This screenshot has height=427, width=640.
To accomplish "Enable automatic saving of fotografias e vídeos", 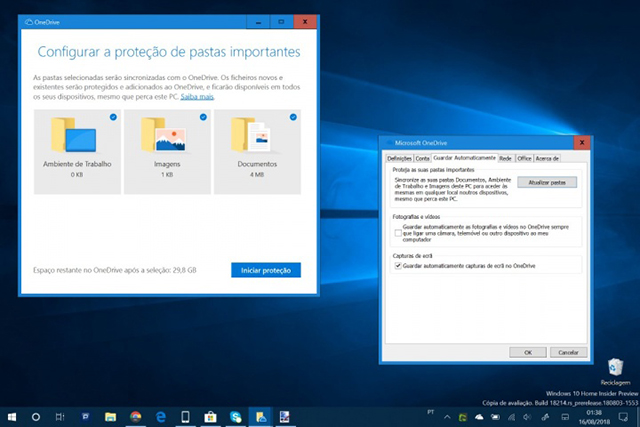I will [398, 233].
